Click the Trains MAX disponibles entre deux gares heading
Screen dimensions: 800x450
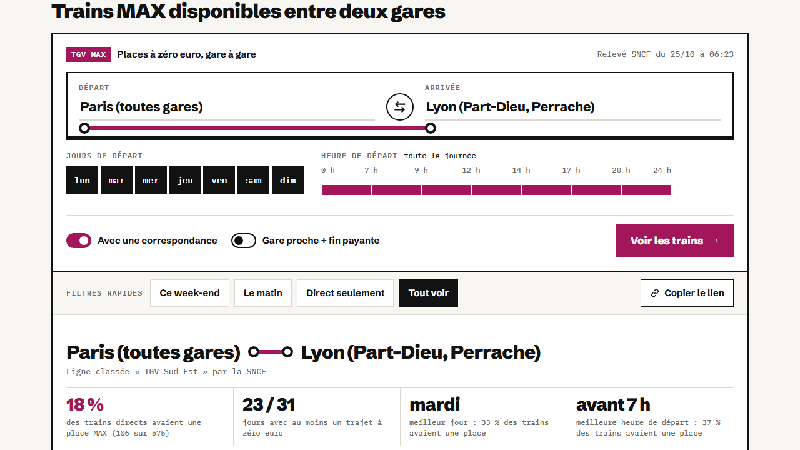pyautogui.click(x=248, y=11)
